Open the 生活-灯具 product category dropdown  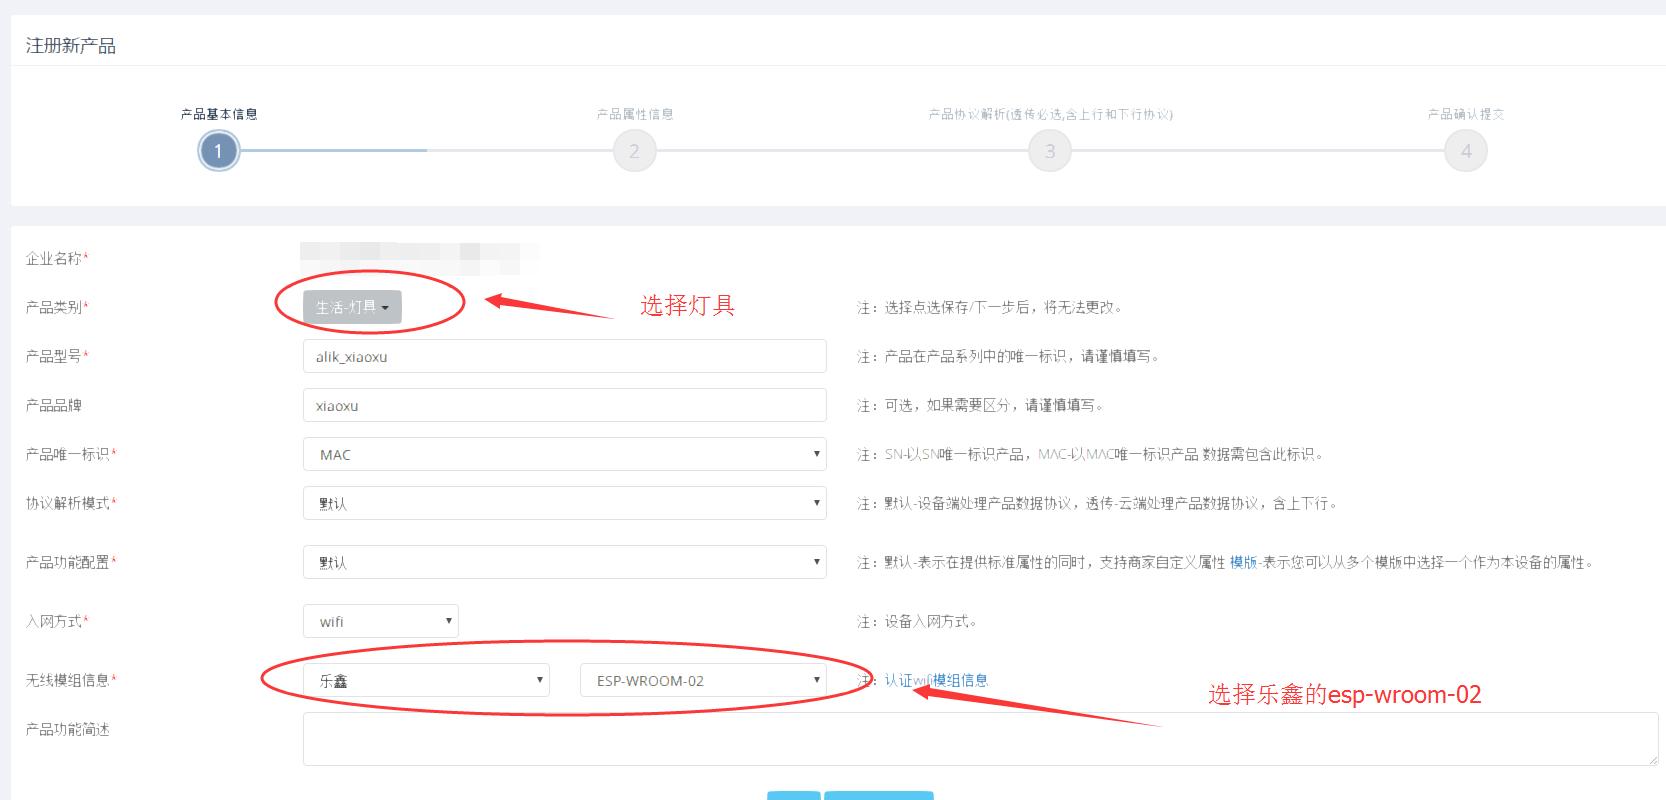[352, 307]
